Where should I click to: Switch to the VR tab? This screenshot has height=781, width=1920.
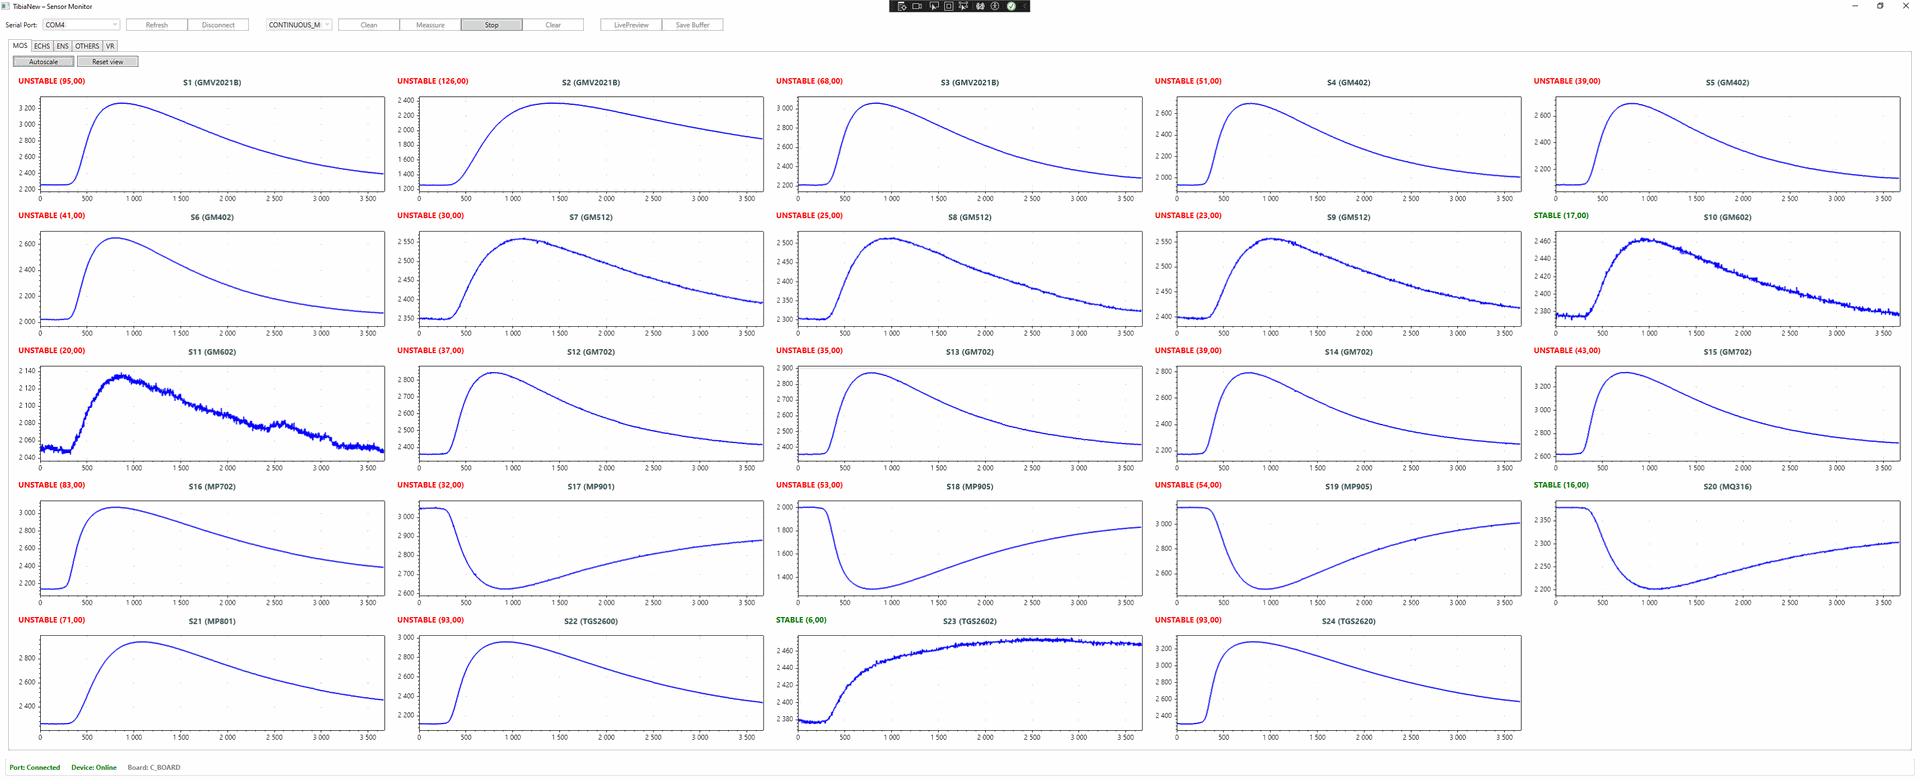(x=110, y=46)
